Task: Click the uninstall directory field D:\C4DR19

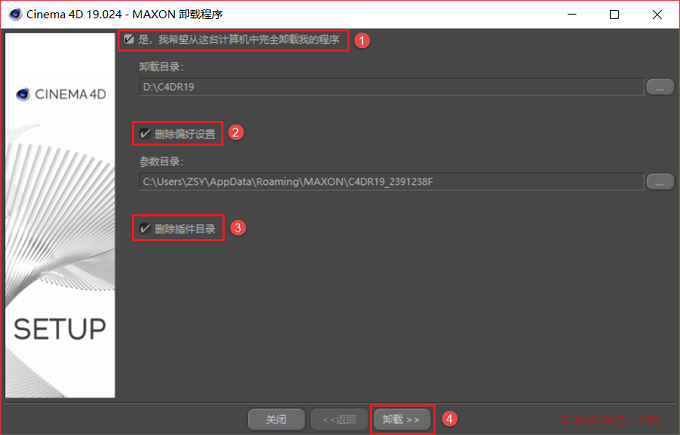Action: (391, 87)
